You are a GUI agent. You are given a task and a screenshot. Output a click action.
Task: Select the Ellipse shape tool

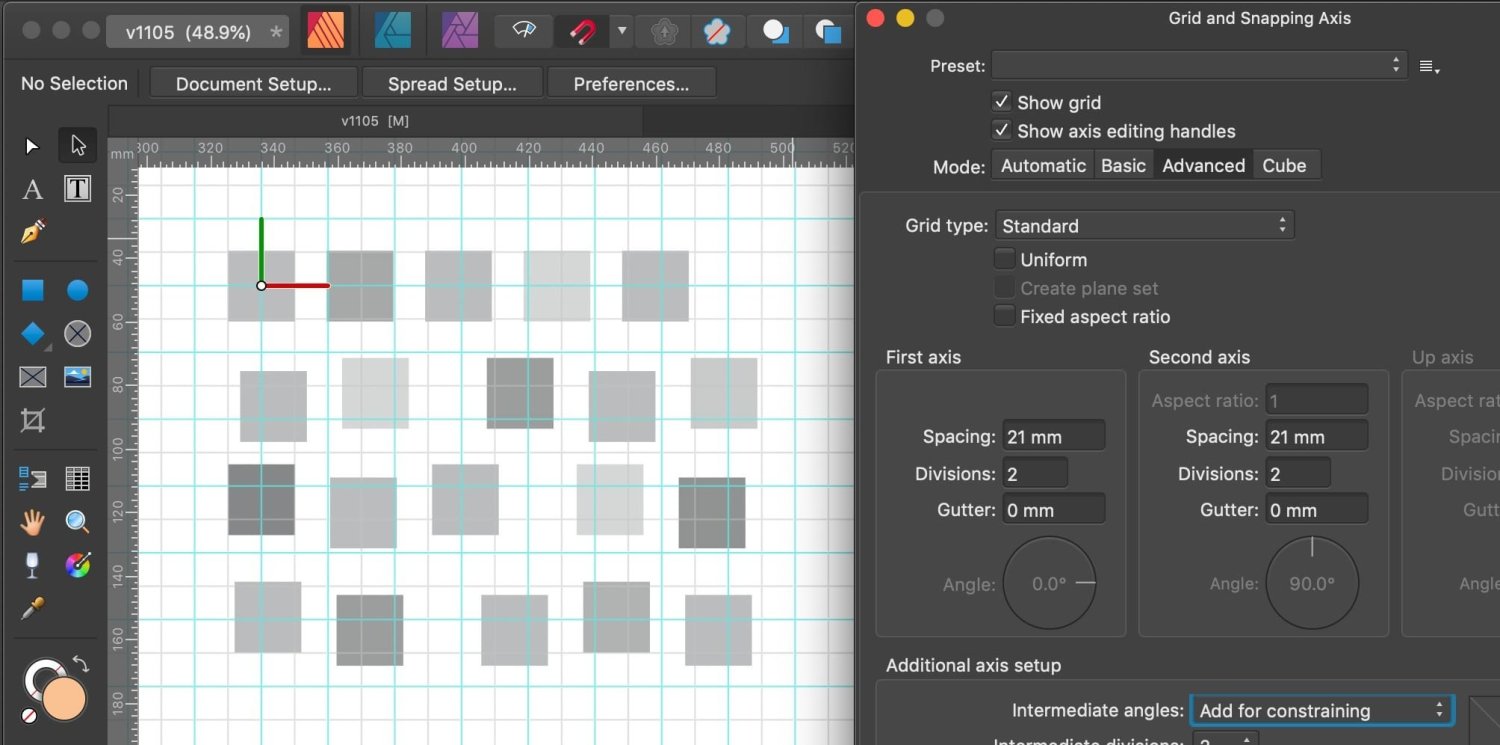77,289
